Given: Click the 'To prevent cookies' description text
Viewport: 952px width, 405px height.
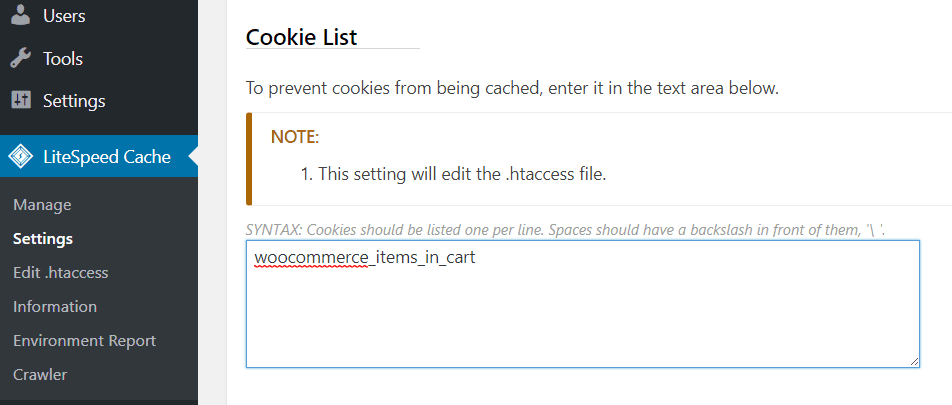Looking at the screenshot, I should click(x=512, y=88).
